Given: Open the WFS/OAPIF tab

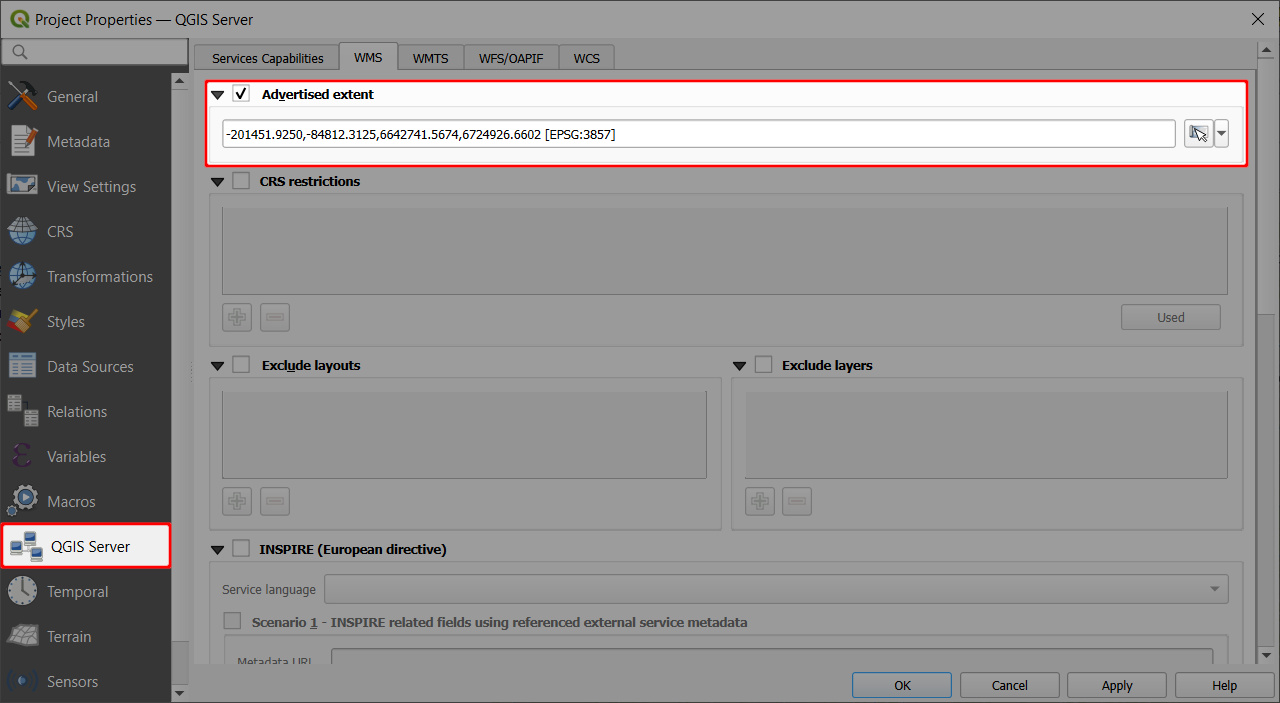Looking at the screenshot, I should click(511, 58).
